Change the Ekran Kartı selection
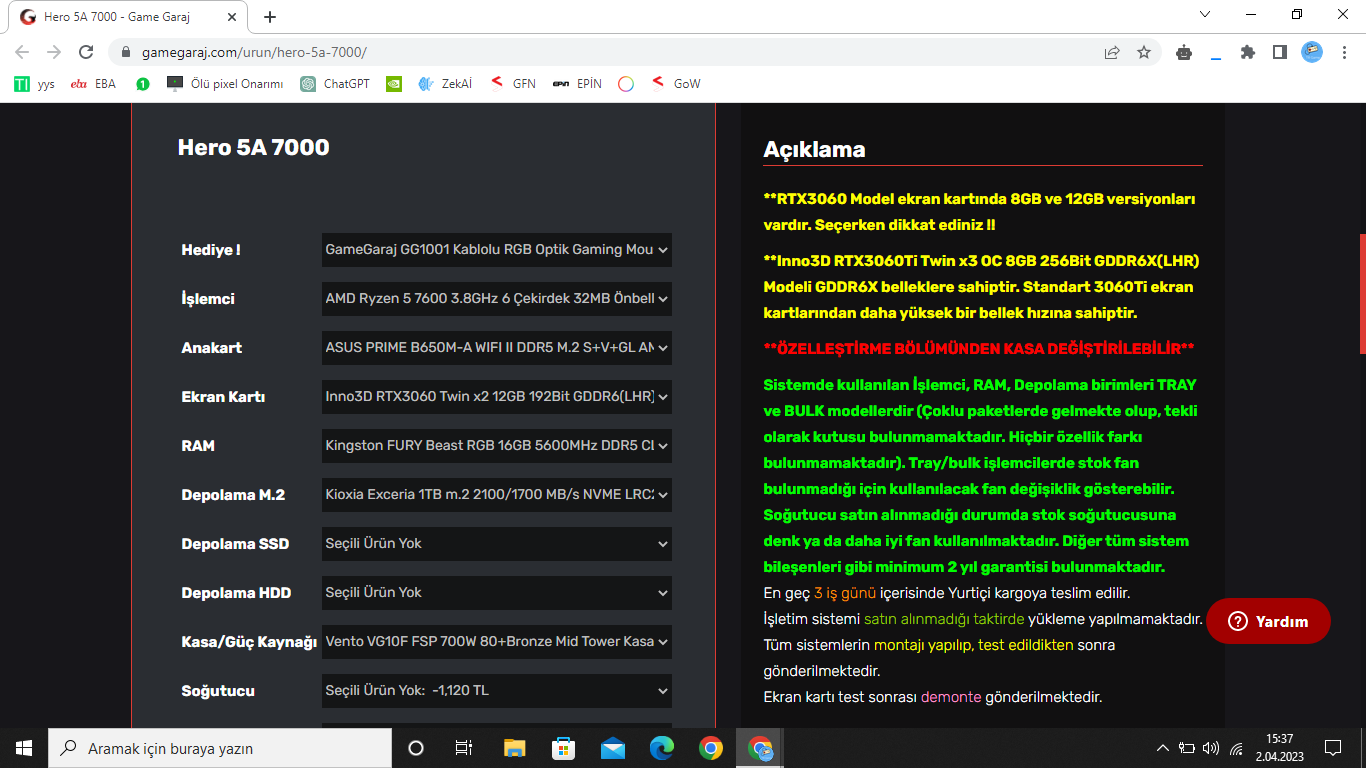Image resolution: width=1366 pixels, height=768 pixels. (x=496, y=397)
